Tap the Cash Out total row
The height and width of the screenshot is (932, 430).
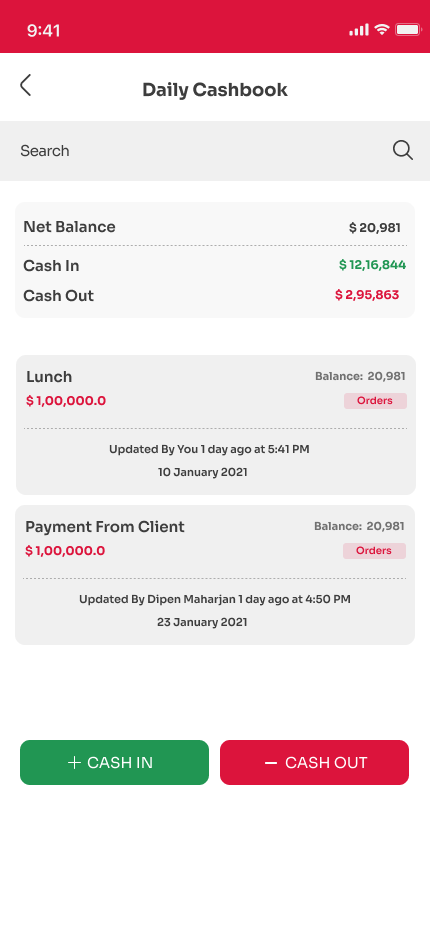tap(215, 295)
